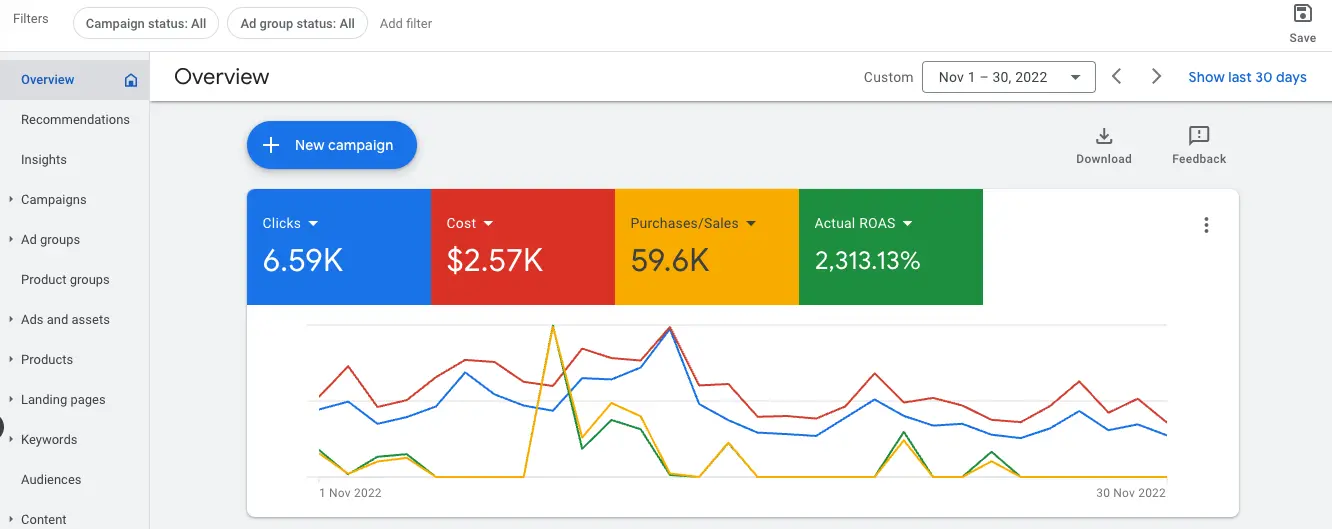Click the Campaign status: All filter chip
The height and width of the screenshot is (529, 1332).
click(x=146, y=23)
